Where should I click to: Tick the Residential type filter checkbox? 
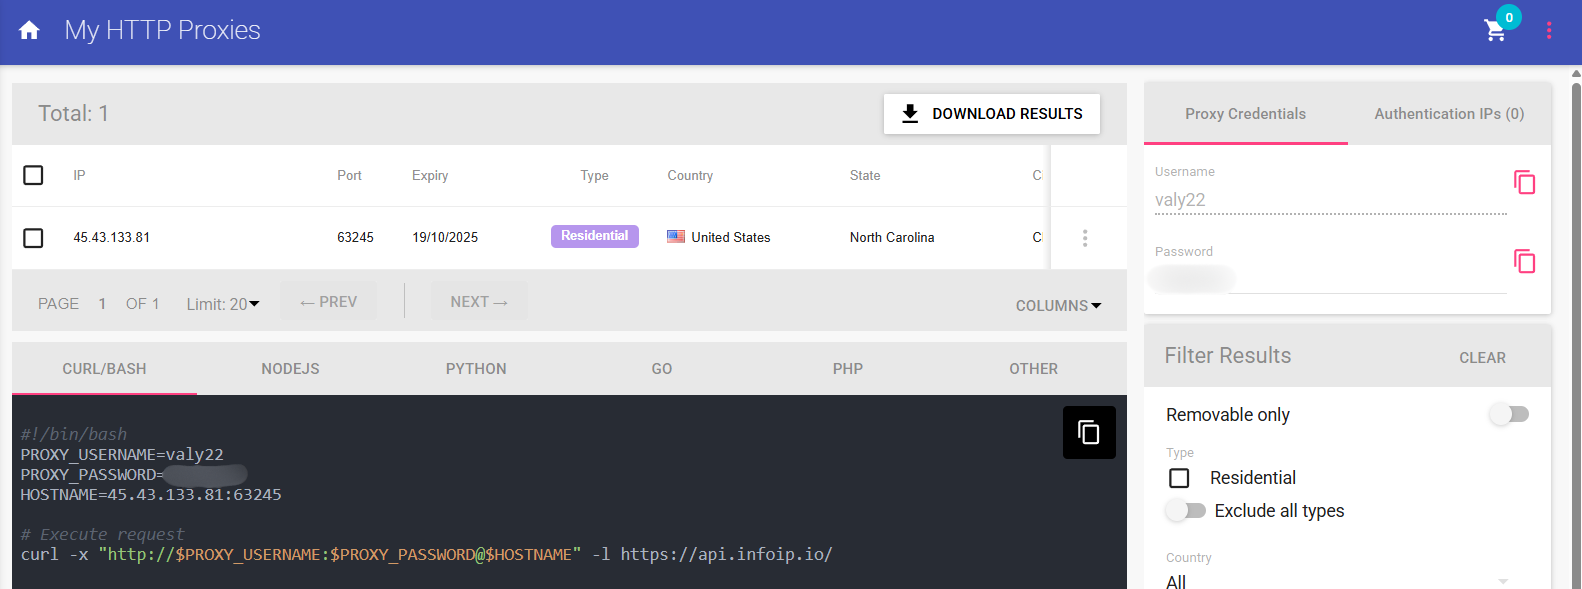[1180, 478]
